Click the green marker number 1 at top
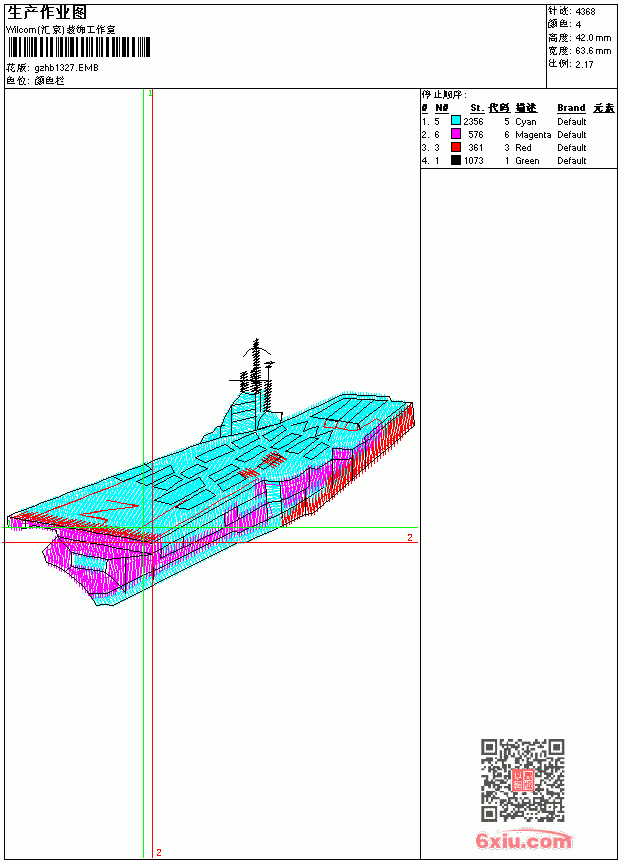Image resolution: width=620 pixels, height=860 pixels. pyautogui.click(x=150, y=94)
